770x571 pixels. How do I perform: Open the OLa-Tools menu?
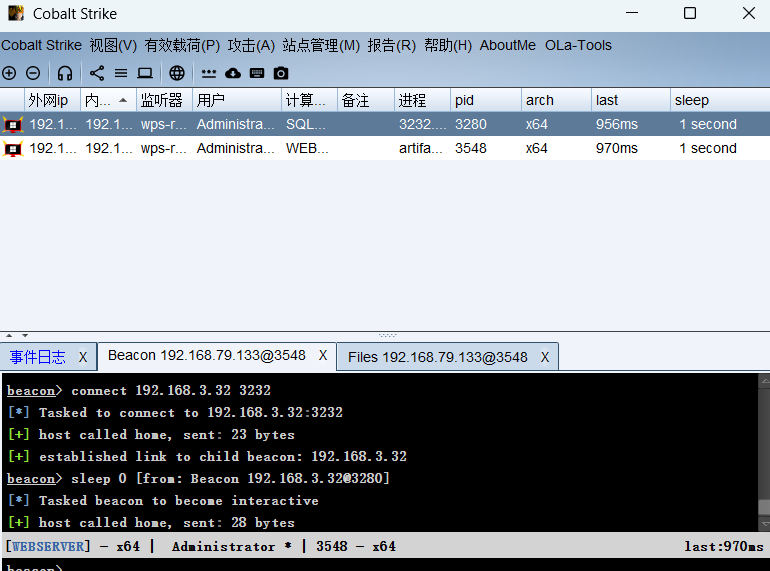coord(578,45)
